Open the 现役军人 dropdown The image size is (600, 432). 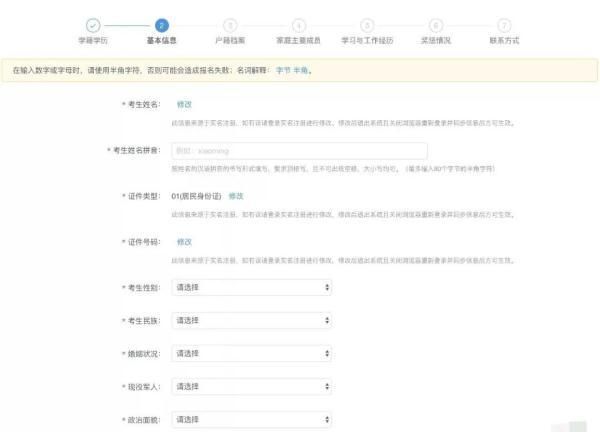(x=251, y=387)
